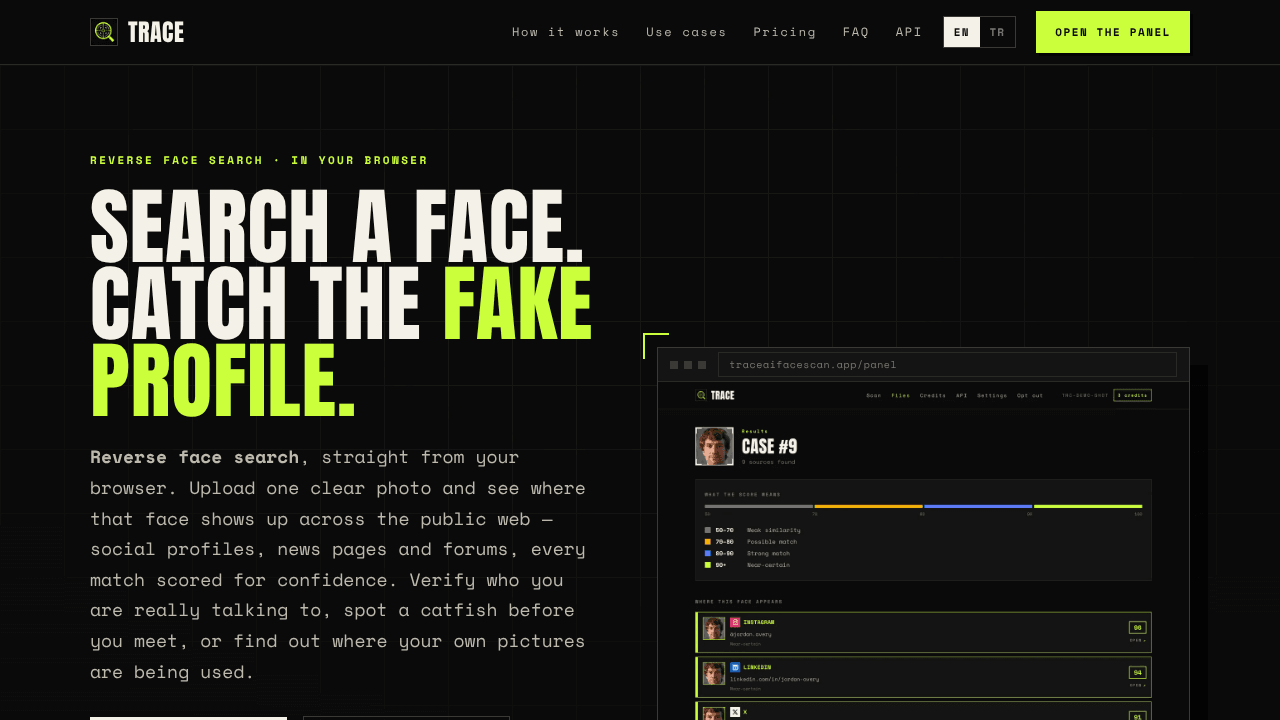Viewport: 1280px width, 720px height.
Task: Click the TRACE wordmark in the header
Action: pos(156,32)
